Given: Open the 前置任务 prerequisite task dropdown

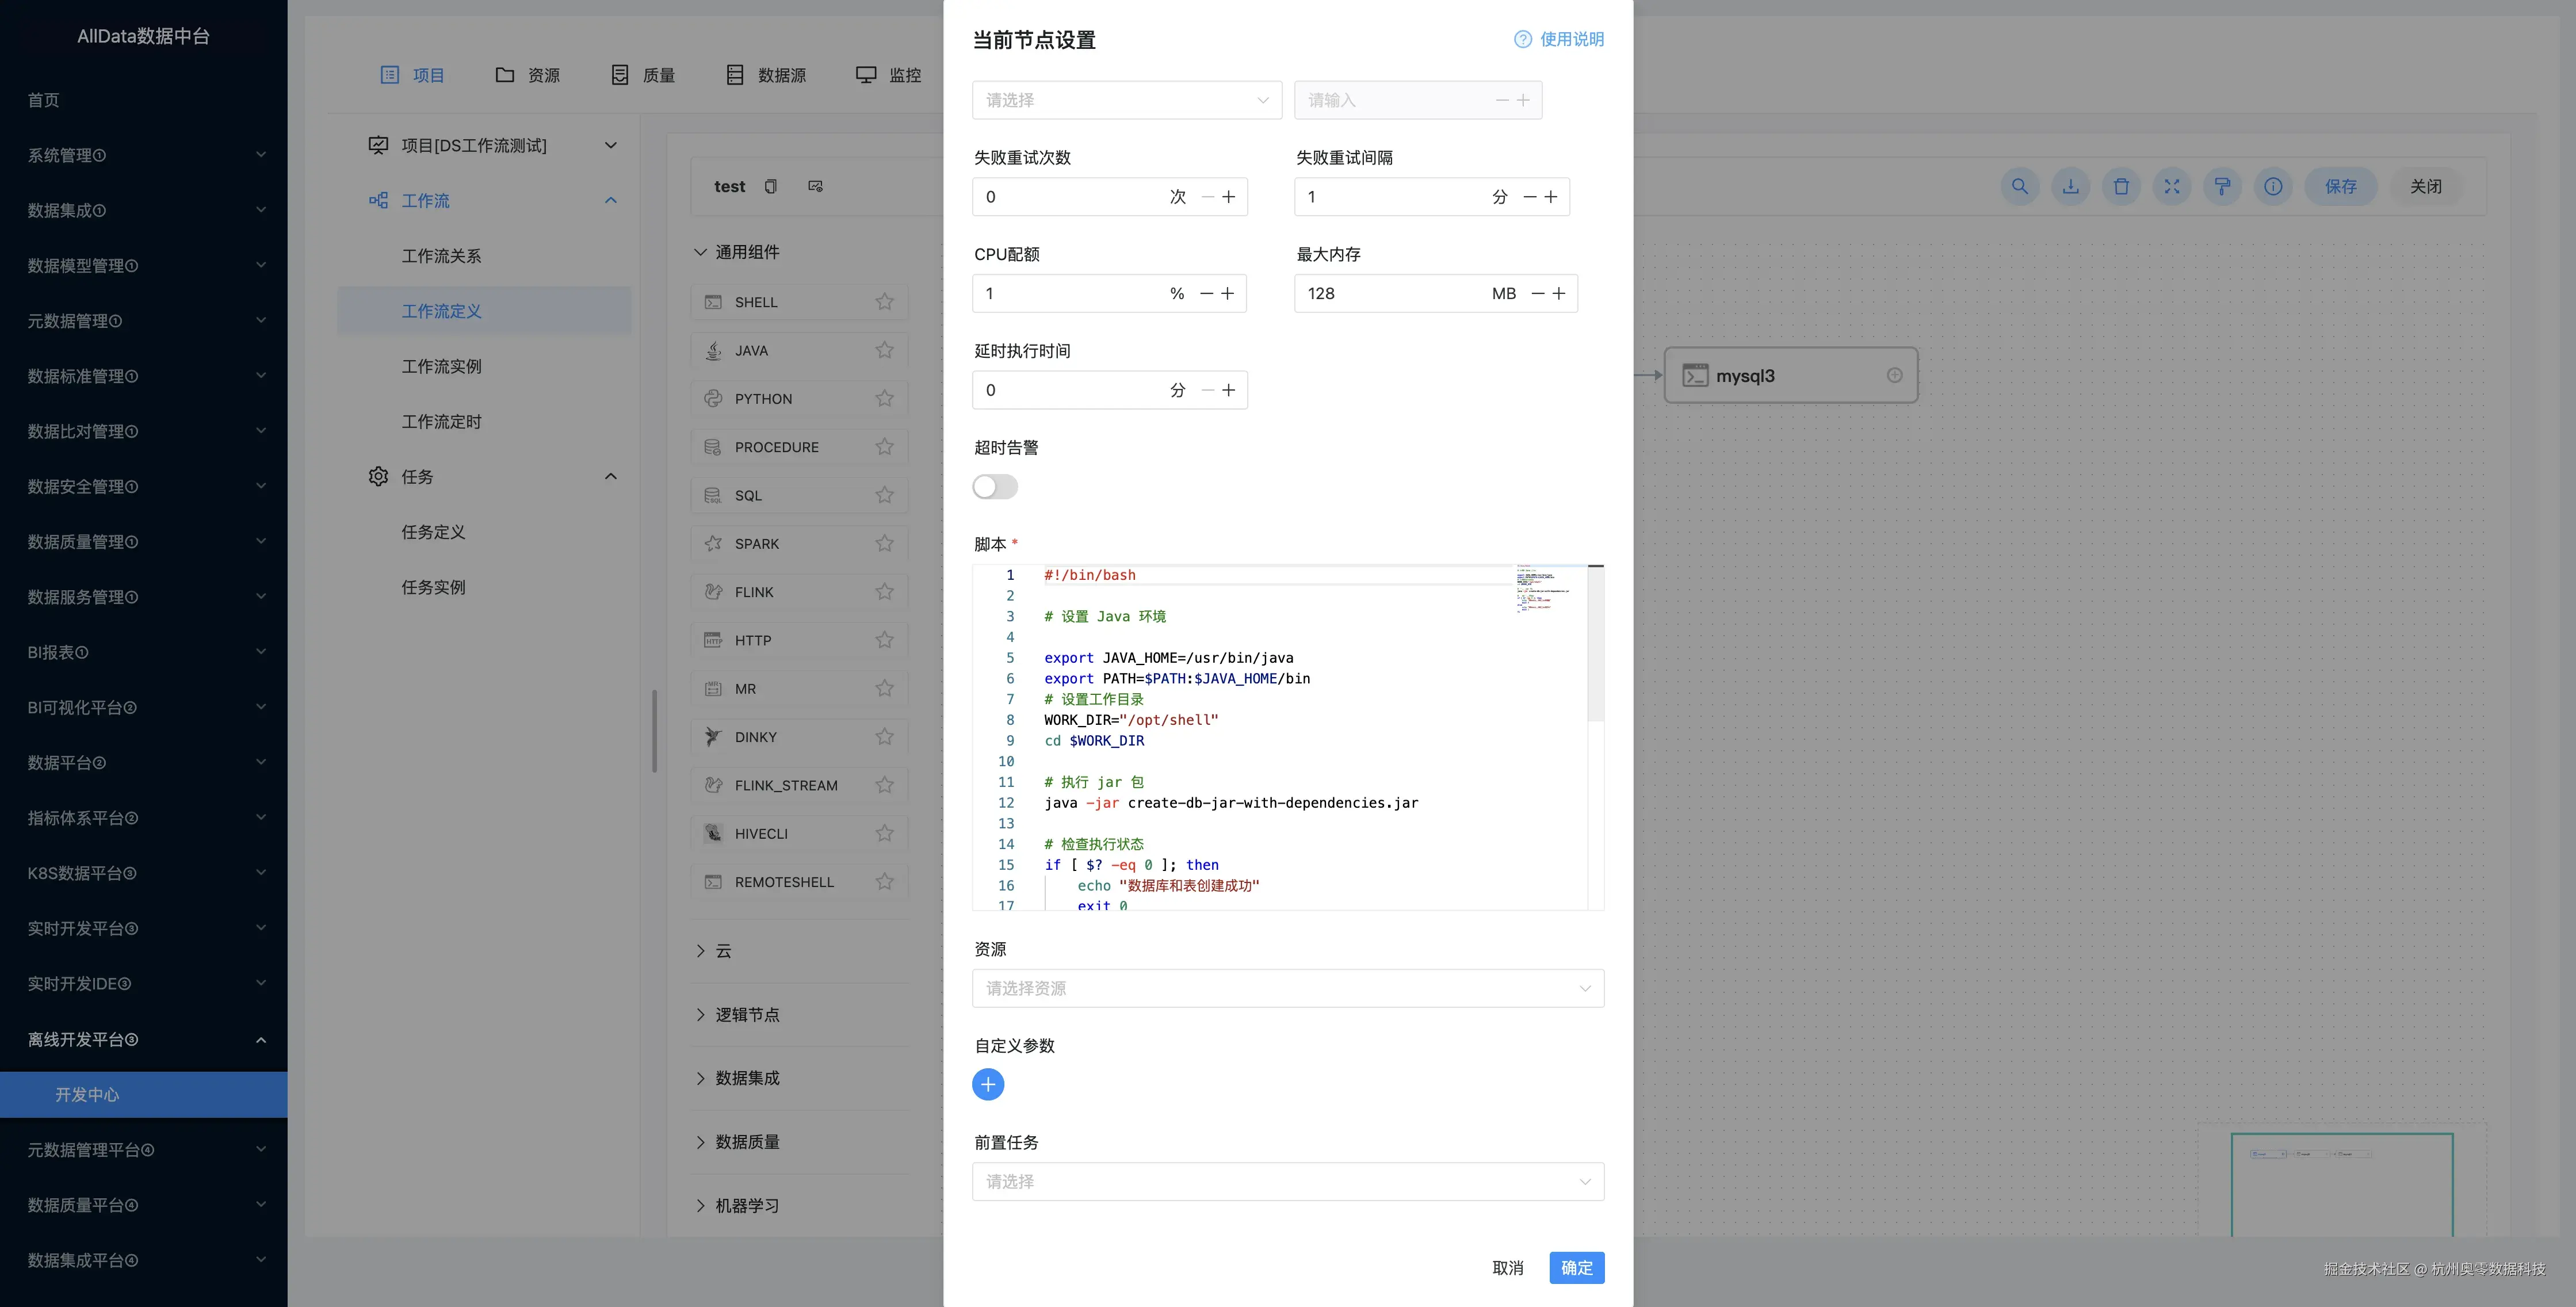Looking at the screenshot, I should coord(1288,1181).
